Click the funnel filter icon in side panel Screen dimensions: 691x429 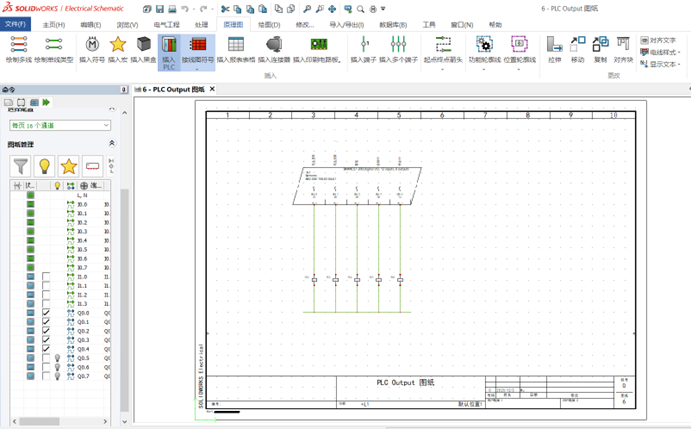(20, 166)
